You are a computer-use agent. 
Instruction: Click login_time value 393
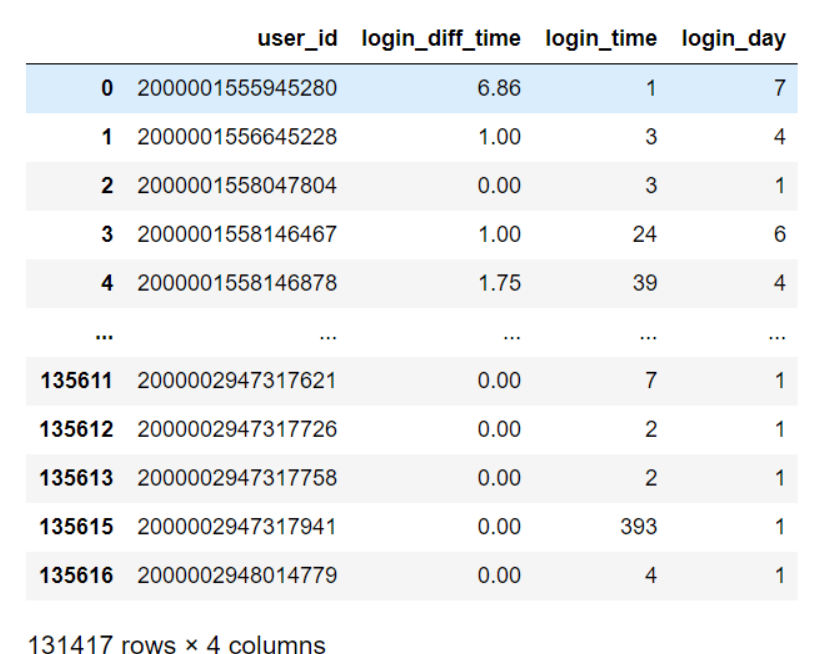pos(638,527)
